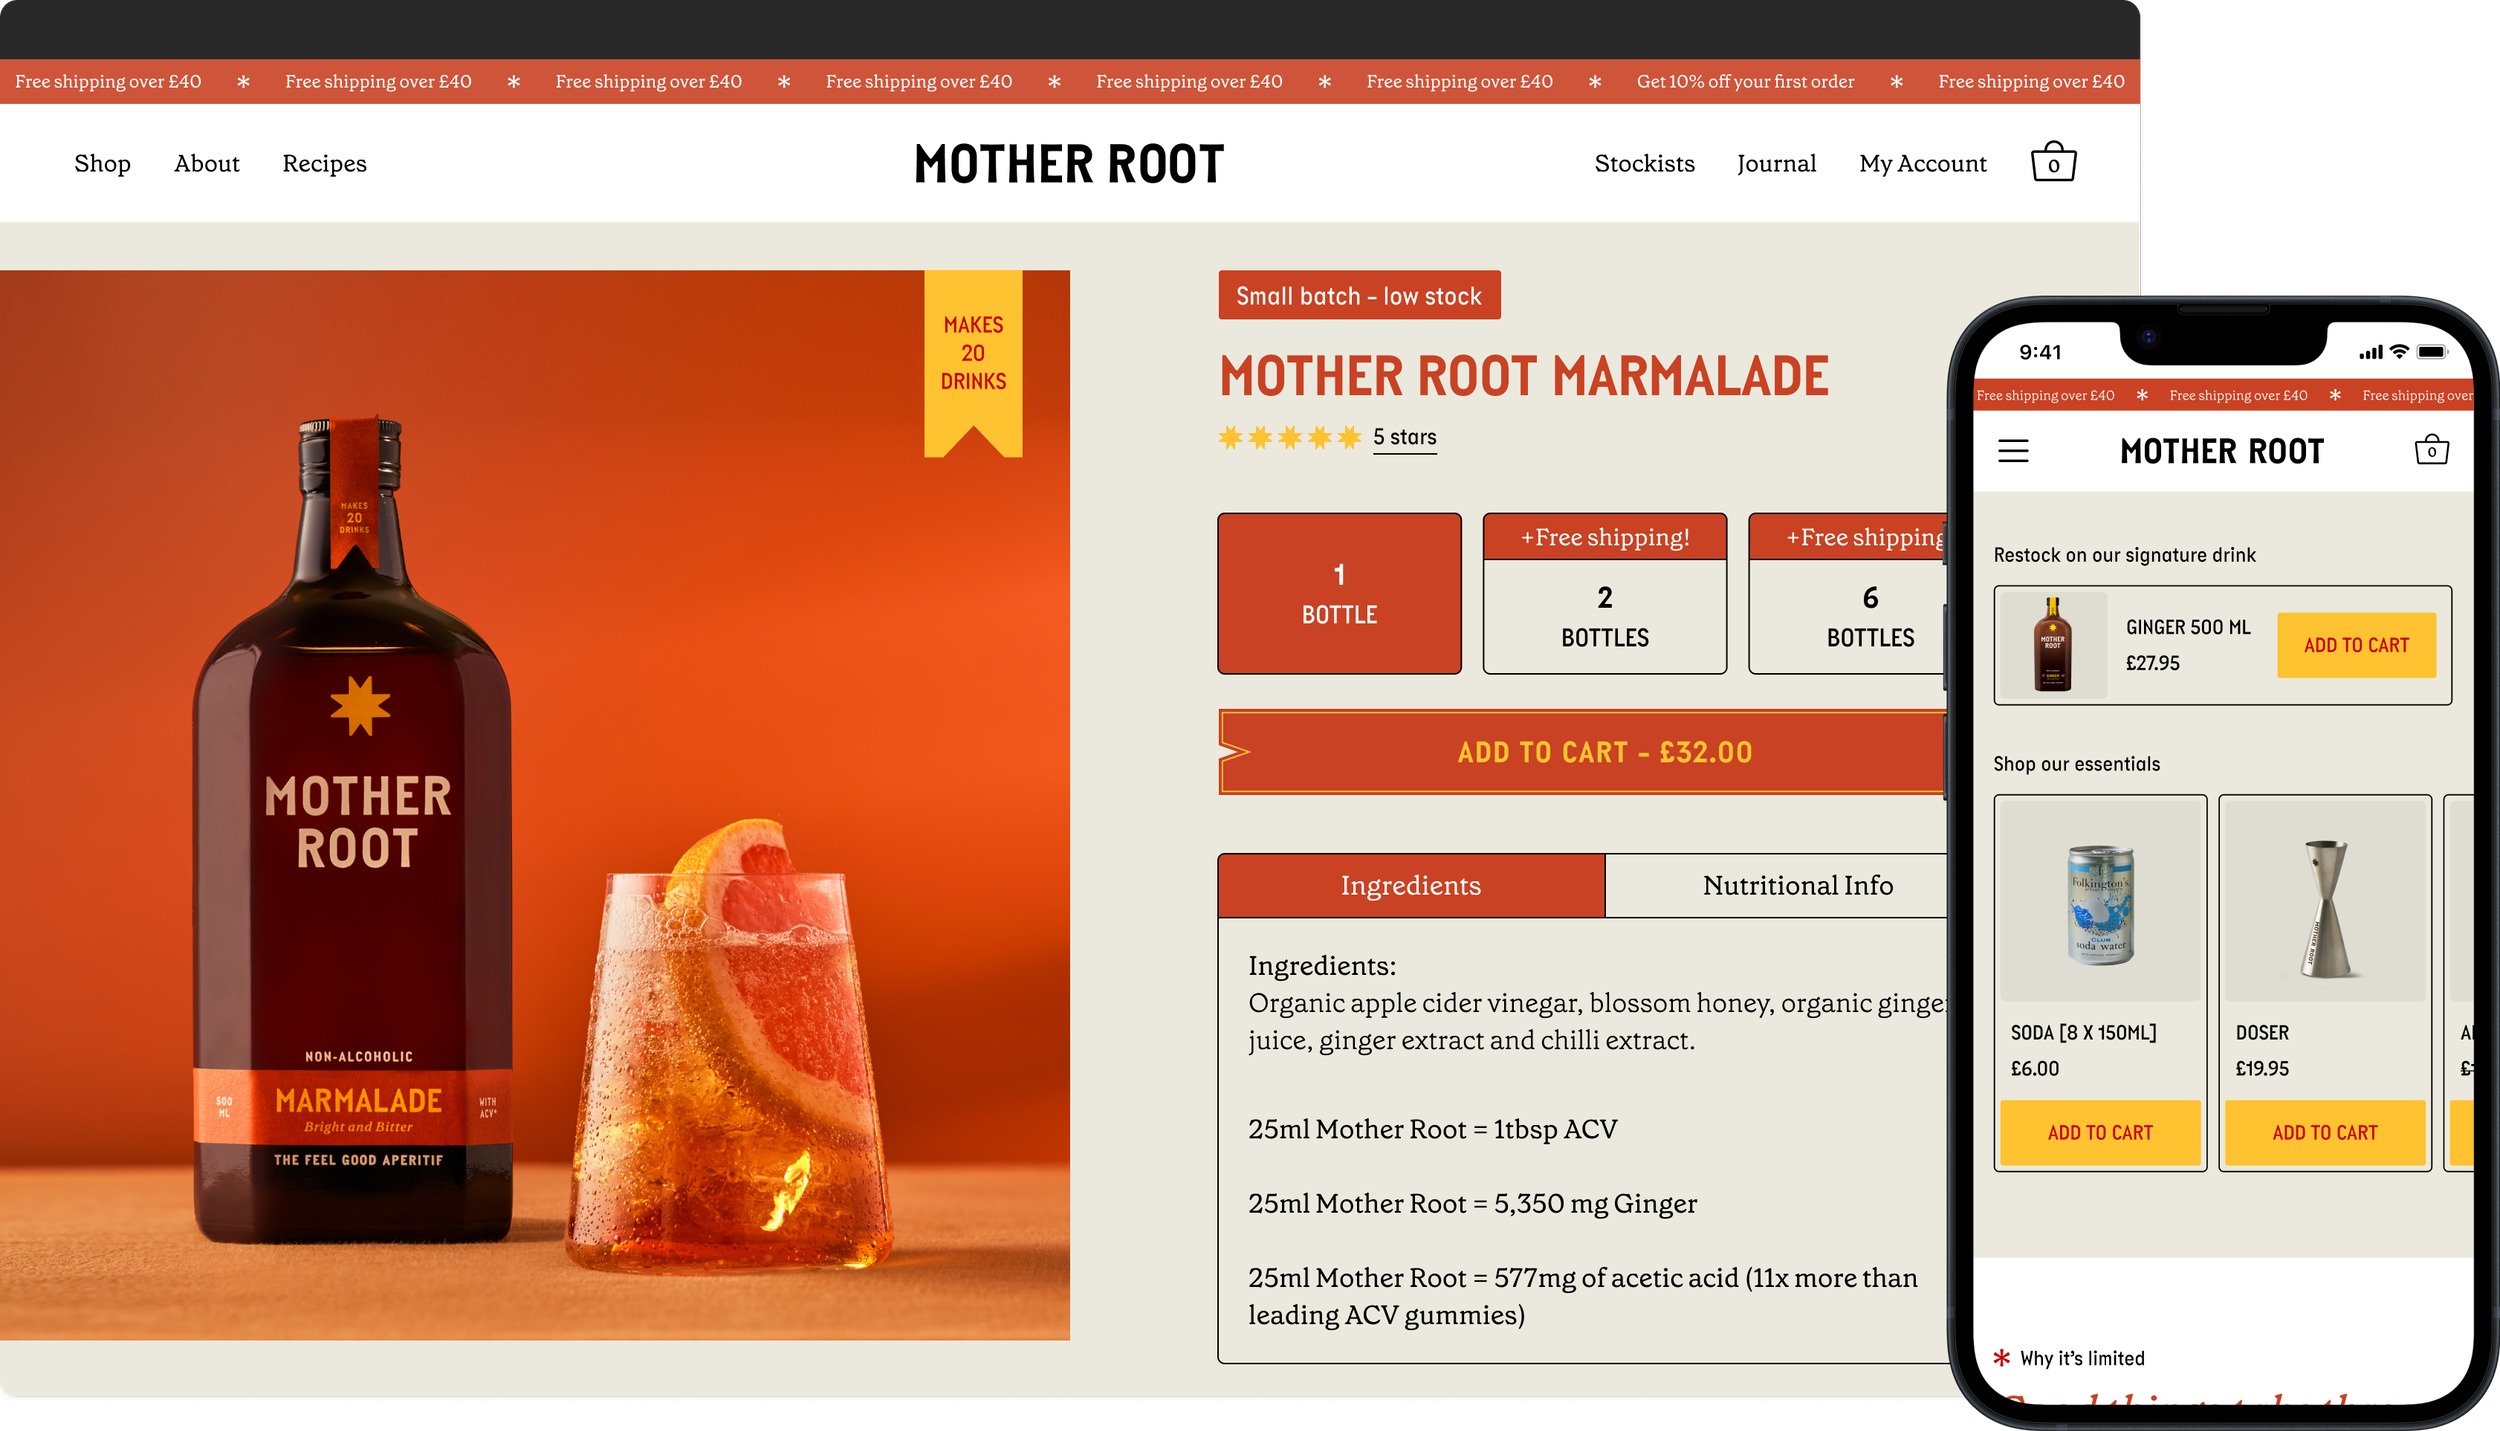Open the Stockists page
This screenshot has height=1431, width=2500.
coord(1644,163)
